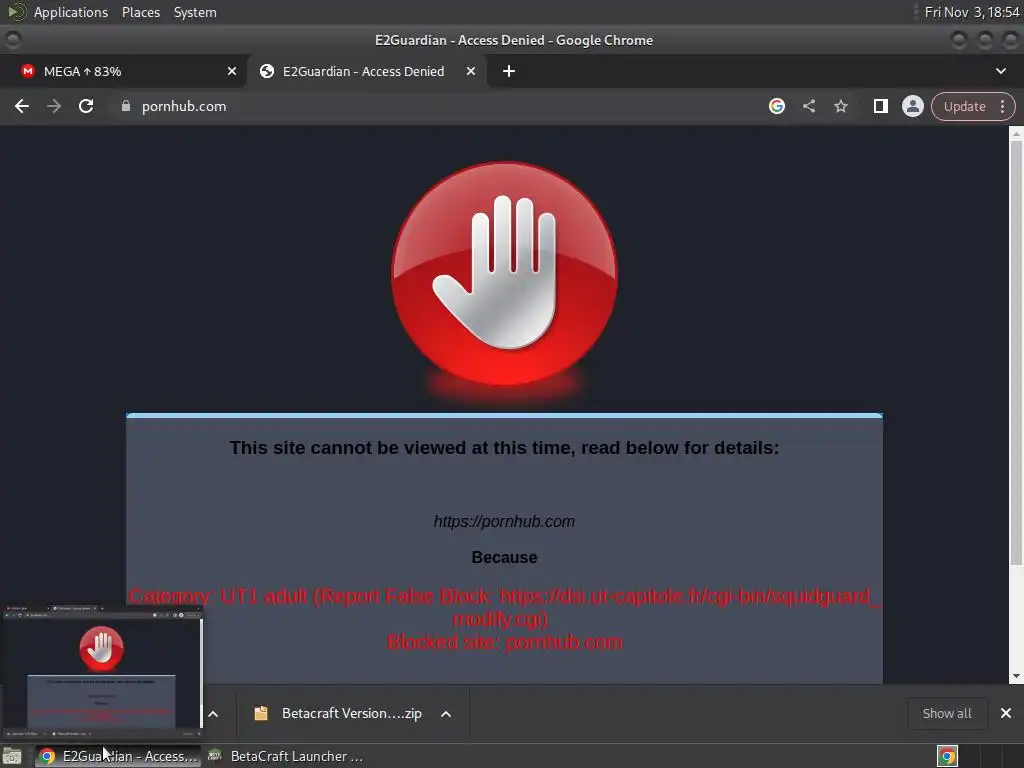Switch to the MEGA 83% tab

pyautogui.click(x=124, y=71)
